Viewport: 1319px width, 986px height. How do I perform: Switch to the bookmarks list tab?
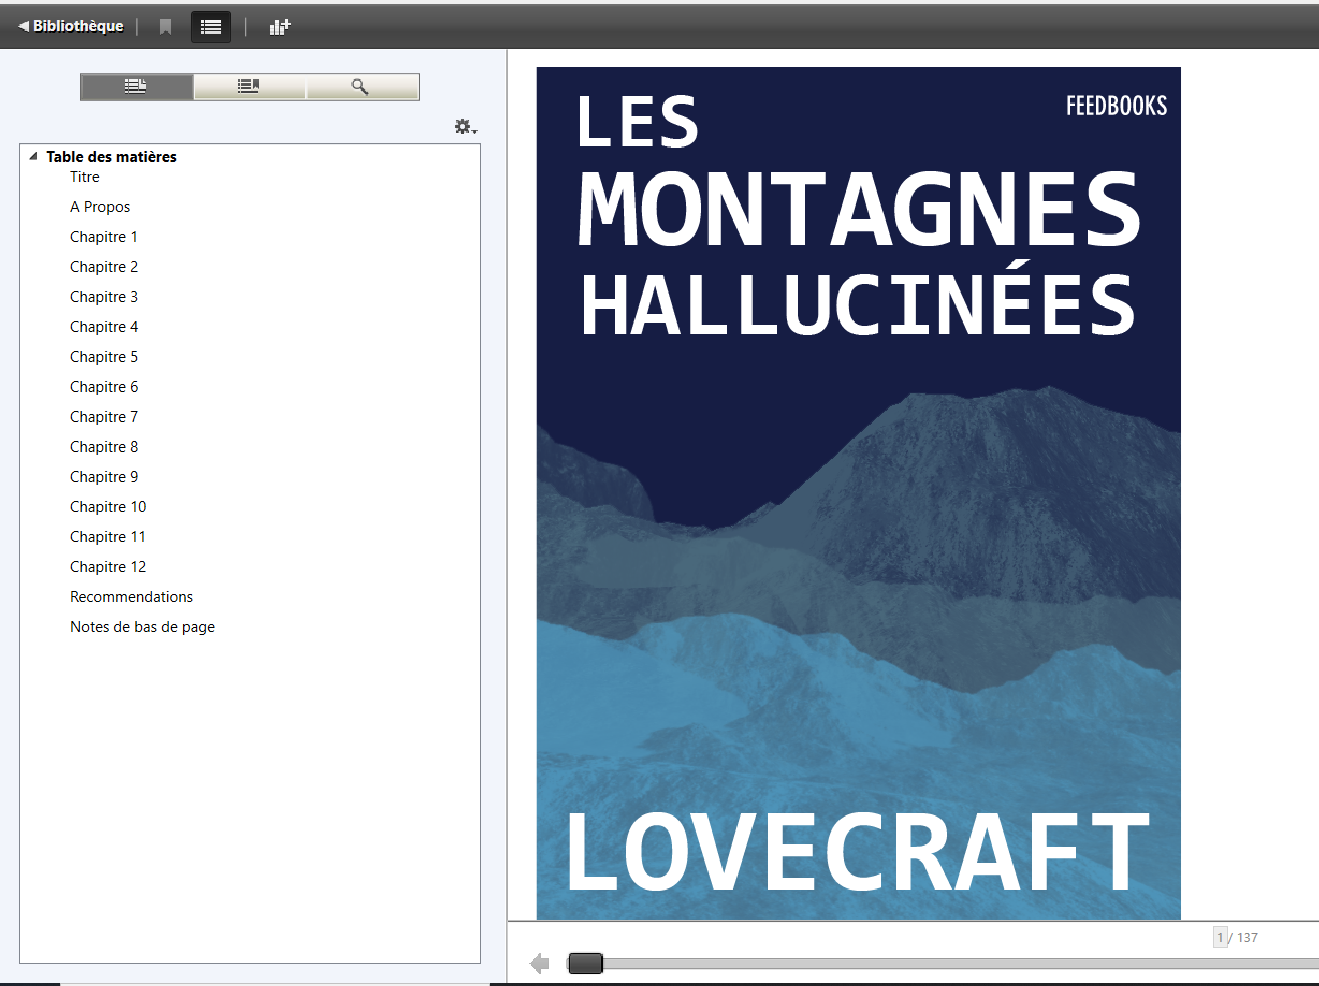[249, 87]
